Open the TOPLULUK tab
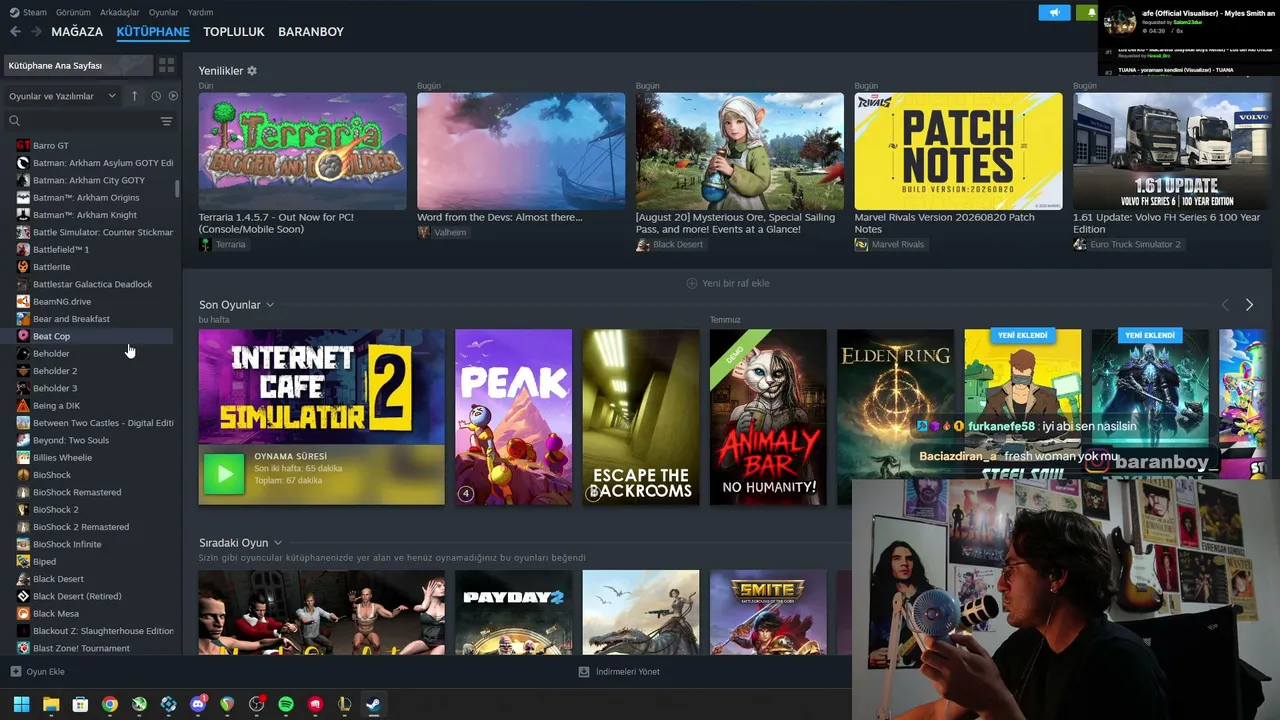The height and width of the screenshot is (720, 1280). (x=234, y=32)
